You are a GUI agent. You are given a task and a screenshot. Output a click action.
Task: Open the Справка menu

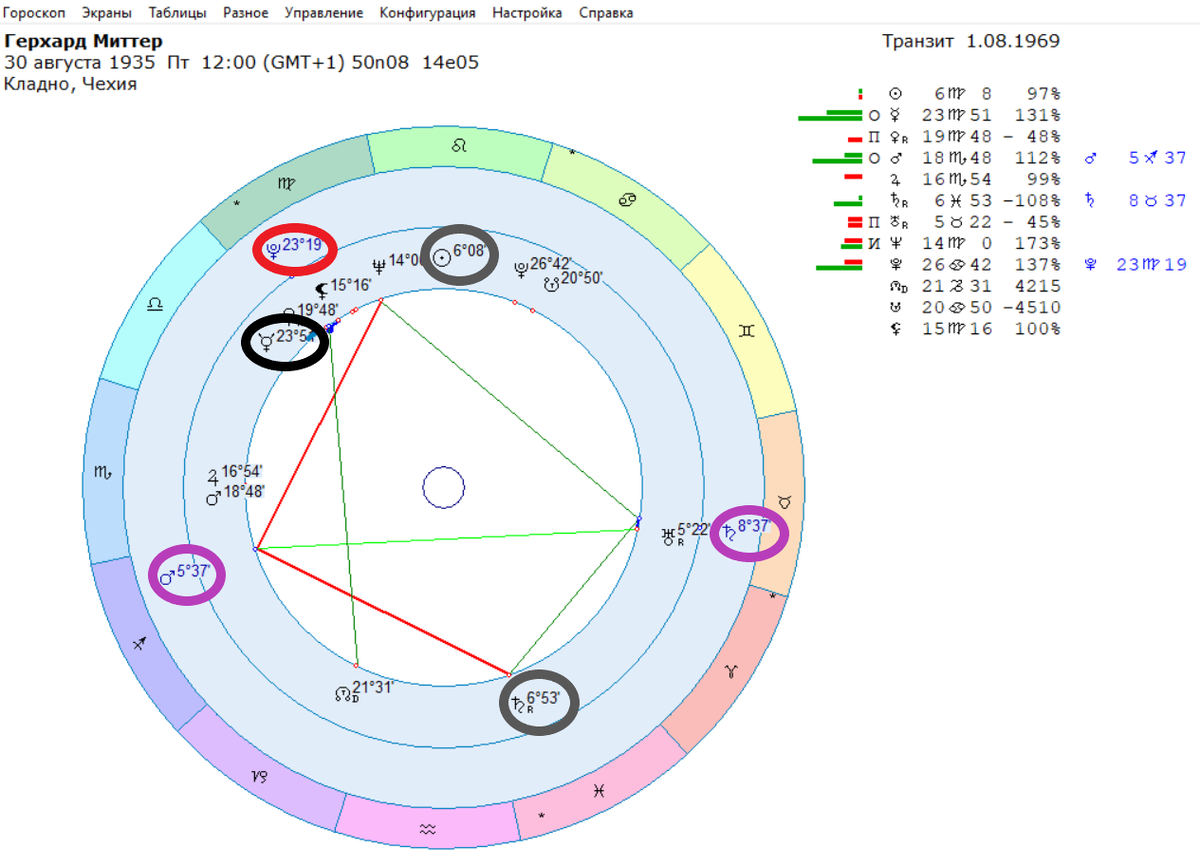click(x=605, y=13)
